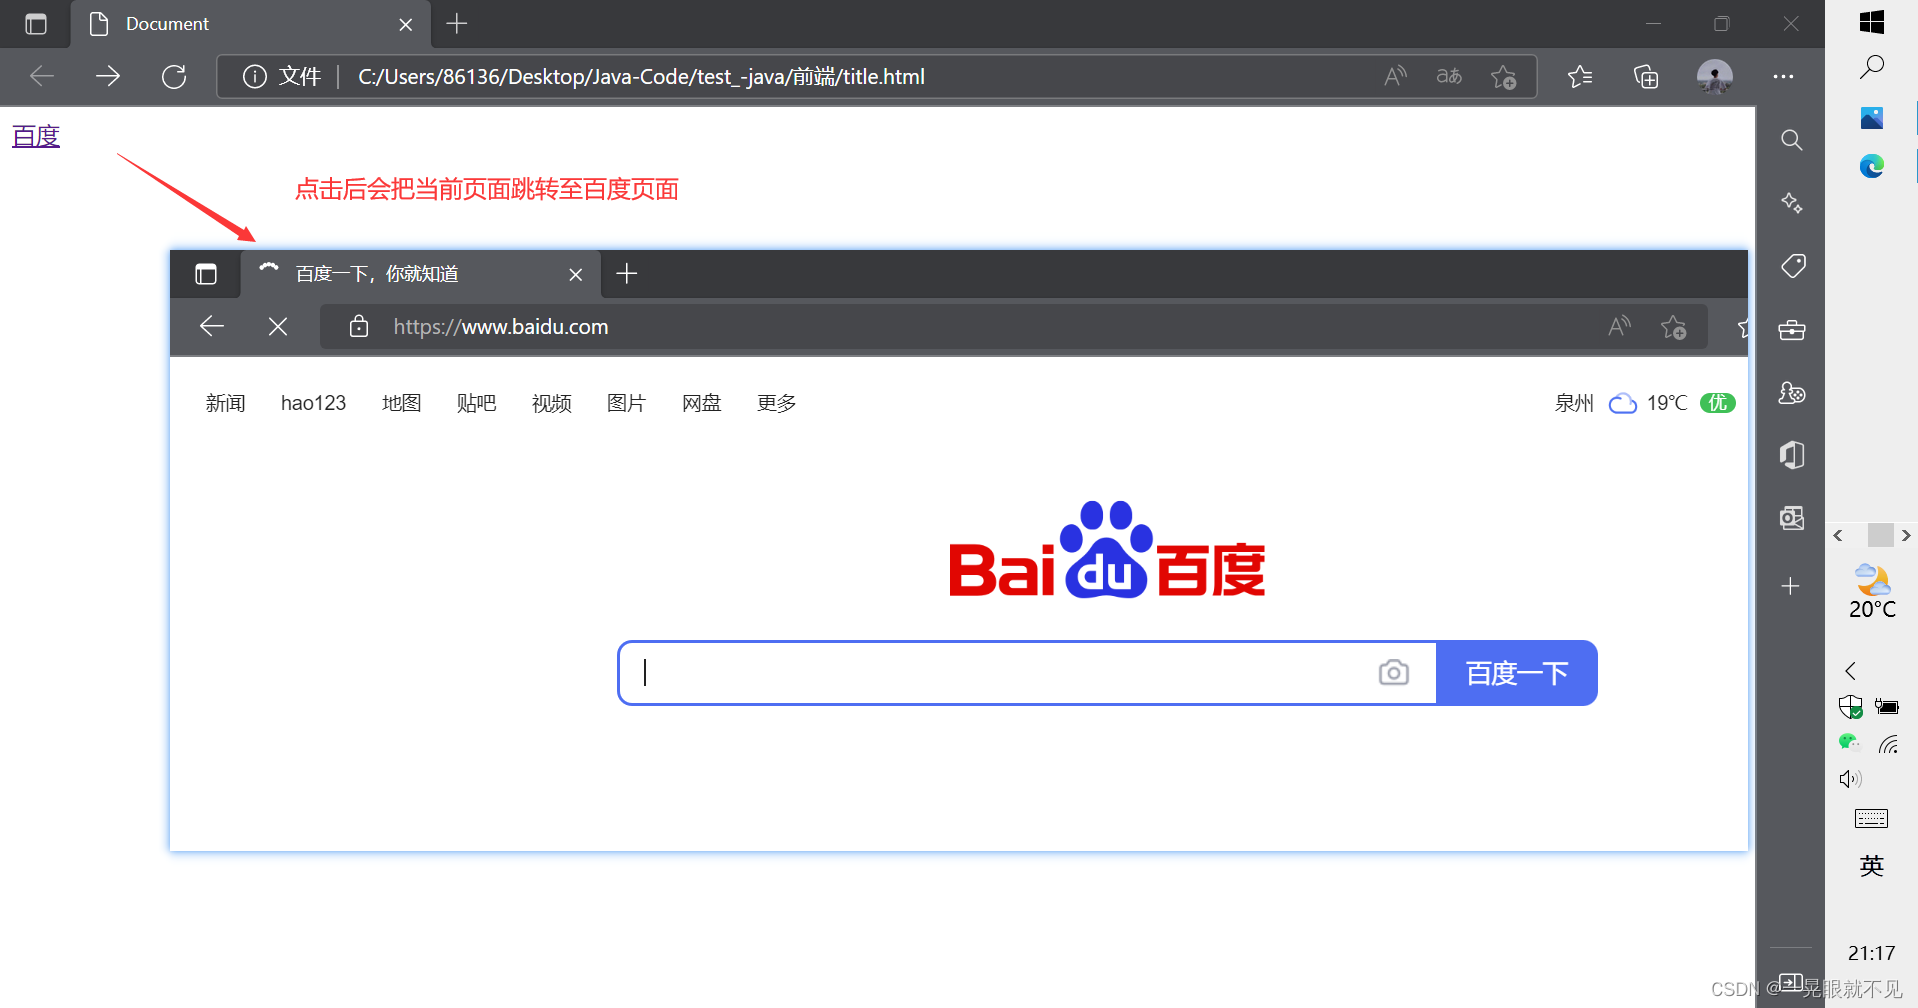The image size is (1918, 1008).
Task: Select the 百度一下，你就知道 tab
Action: pyautogui.click(x=420, y=274)
